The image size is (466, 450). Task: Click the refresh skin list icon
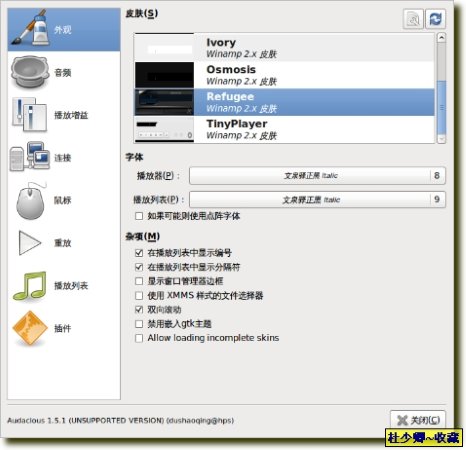[435, 19]
